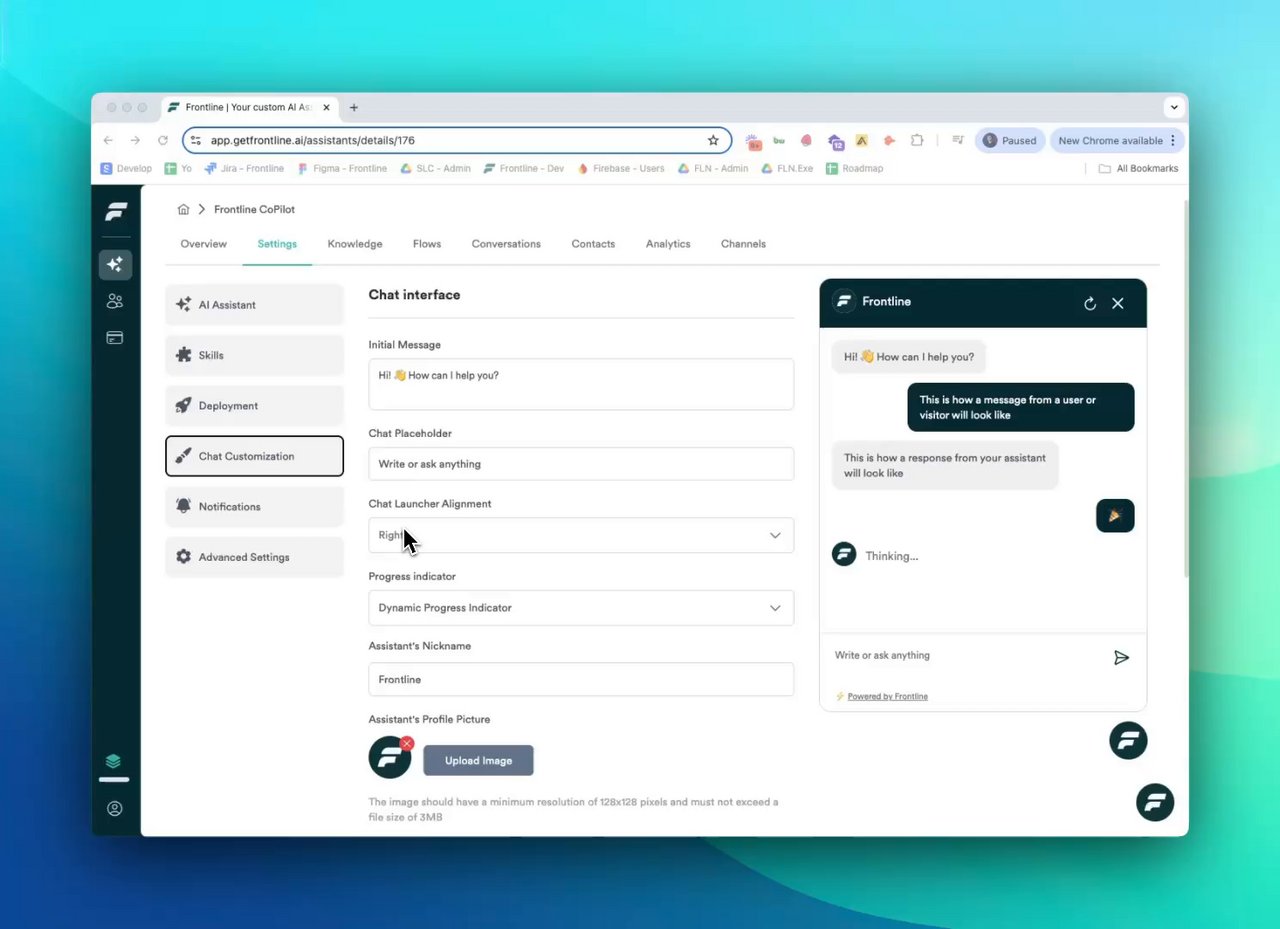The height and width of the screenshot is (929, 1280).
Task: Click the send message arrow in chat preview
Action: [1121, 657]
